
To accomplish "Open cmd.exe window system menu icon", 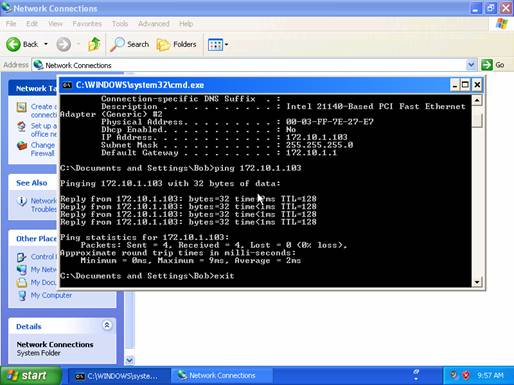I will click(x=67, y=85).
